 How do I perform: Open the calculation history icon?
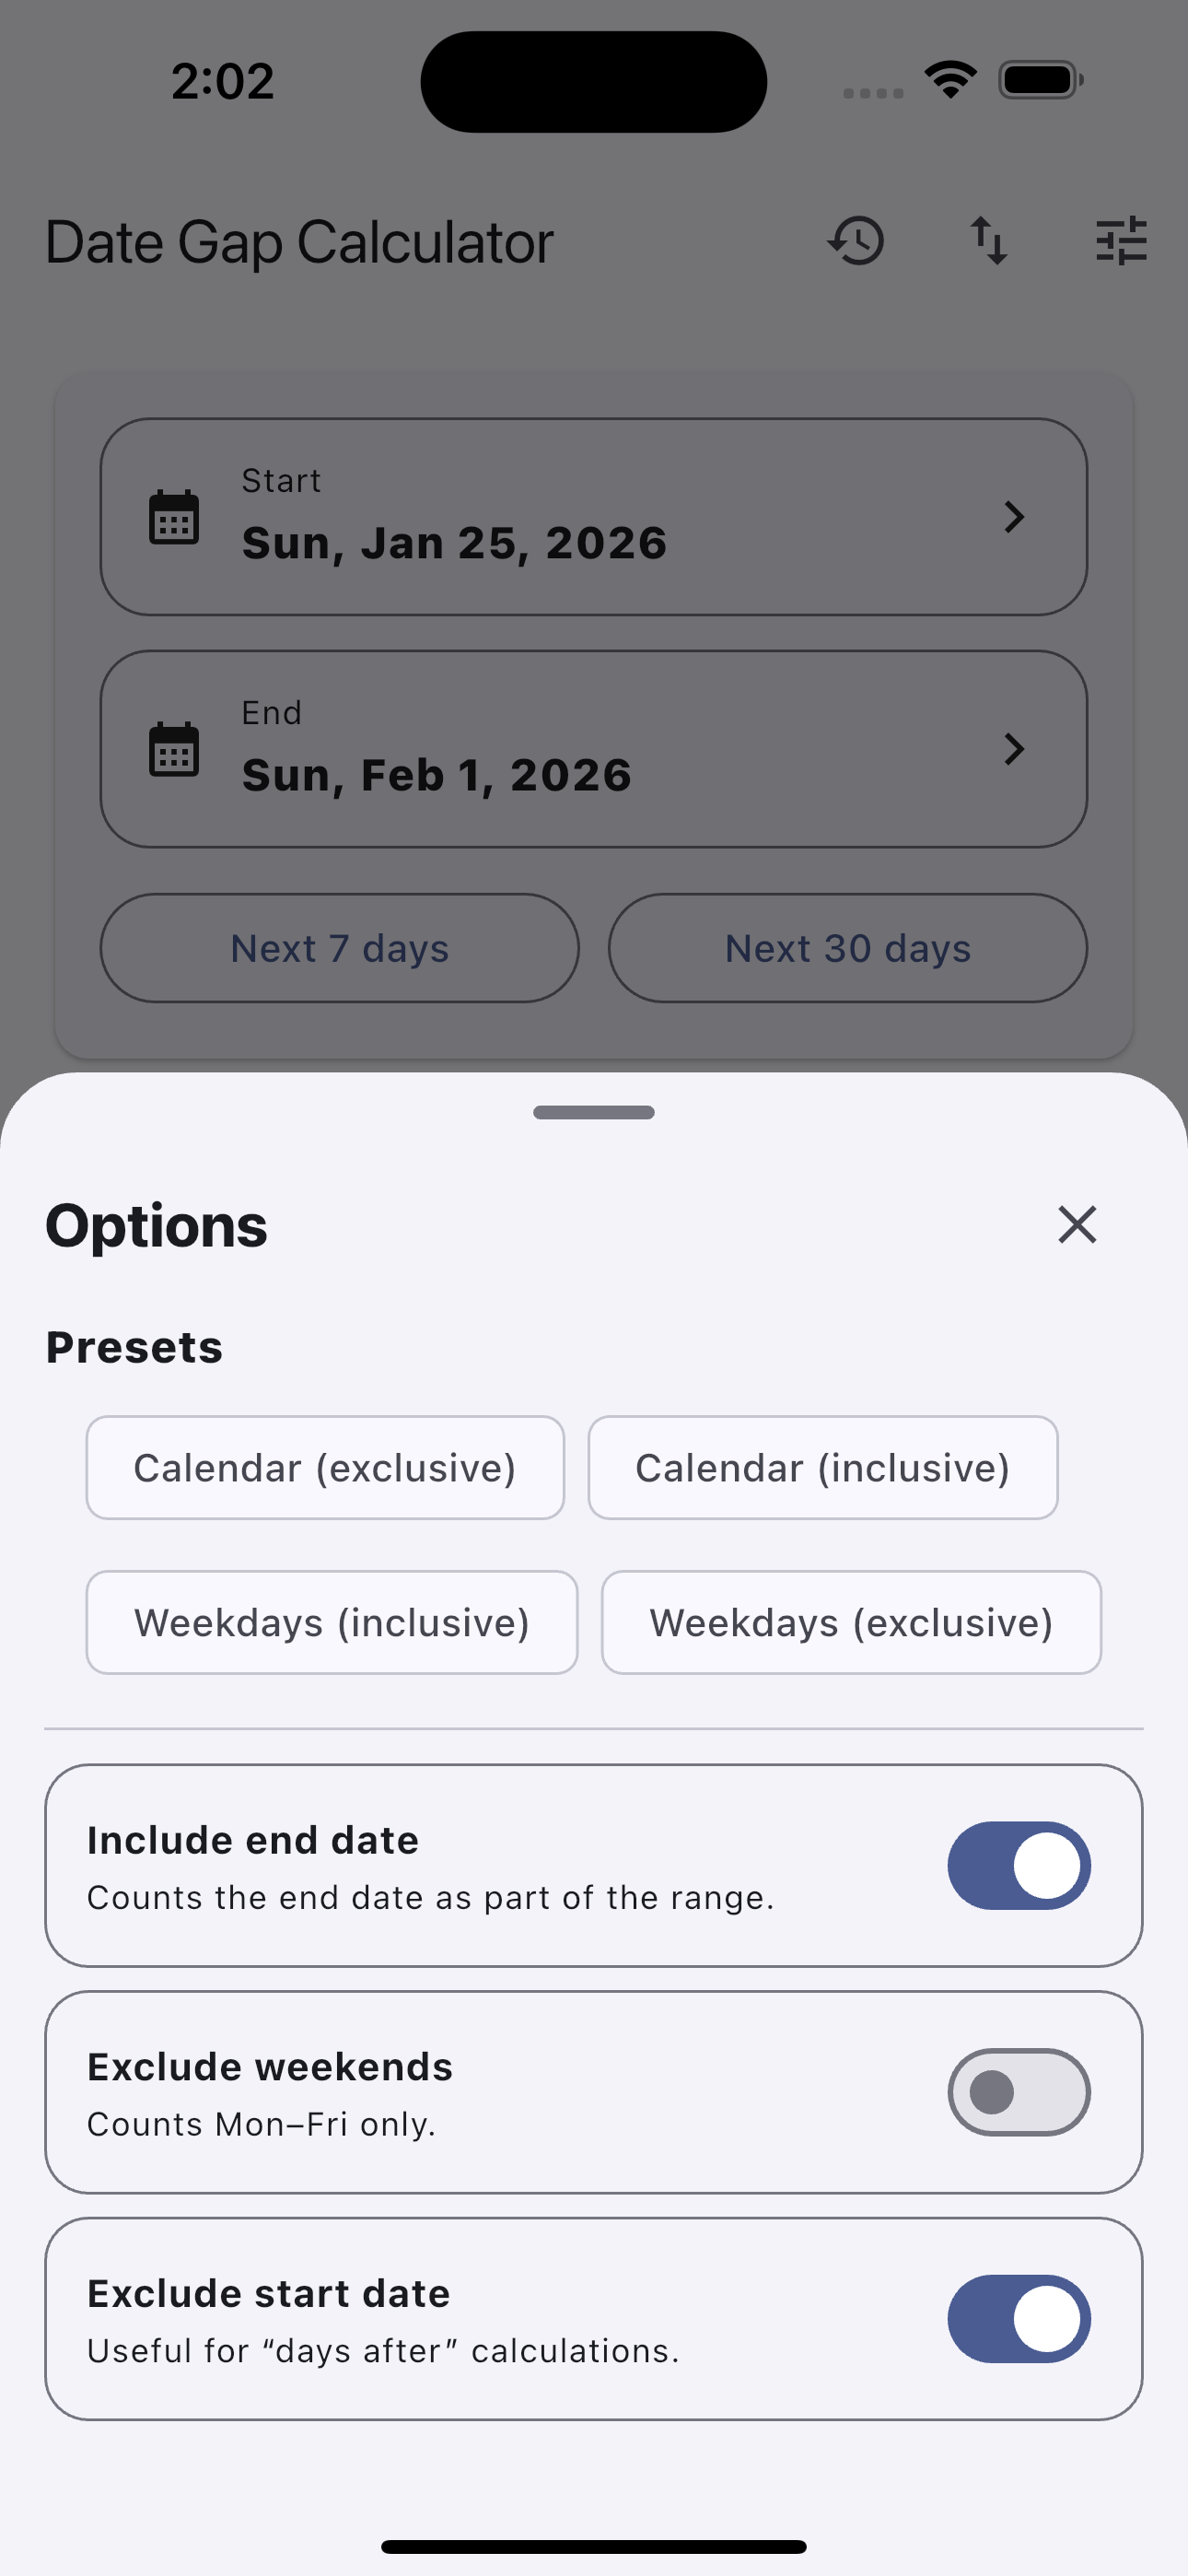pyautogui.click(x=856, y=241)
